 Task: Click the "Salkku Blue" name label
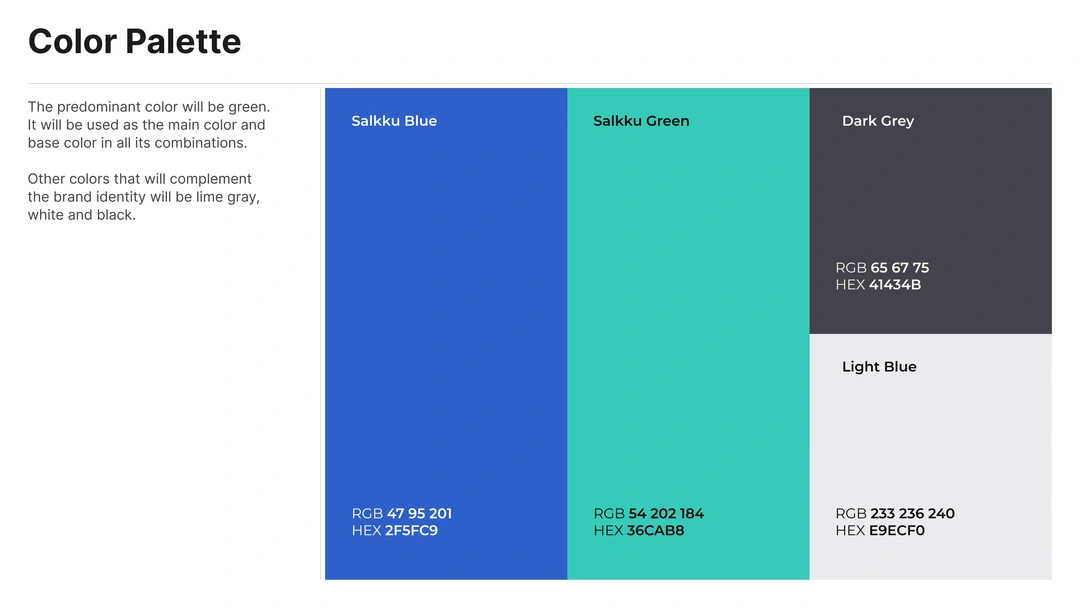click(394, 121)
